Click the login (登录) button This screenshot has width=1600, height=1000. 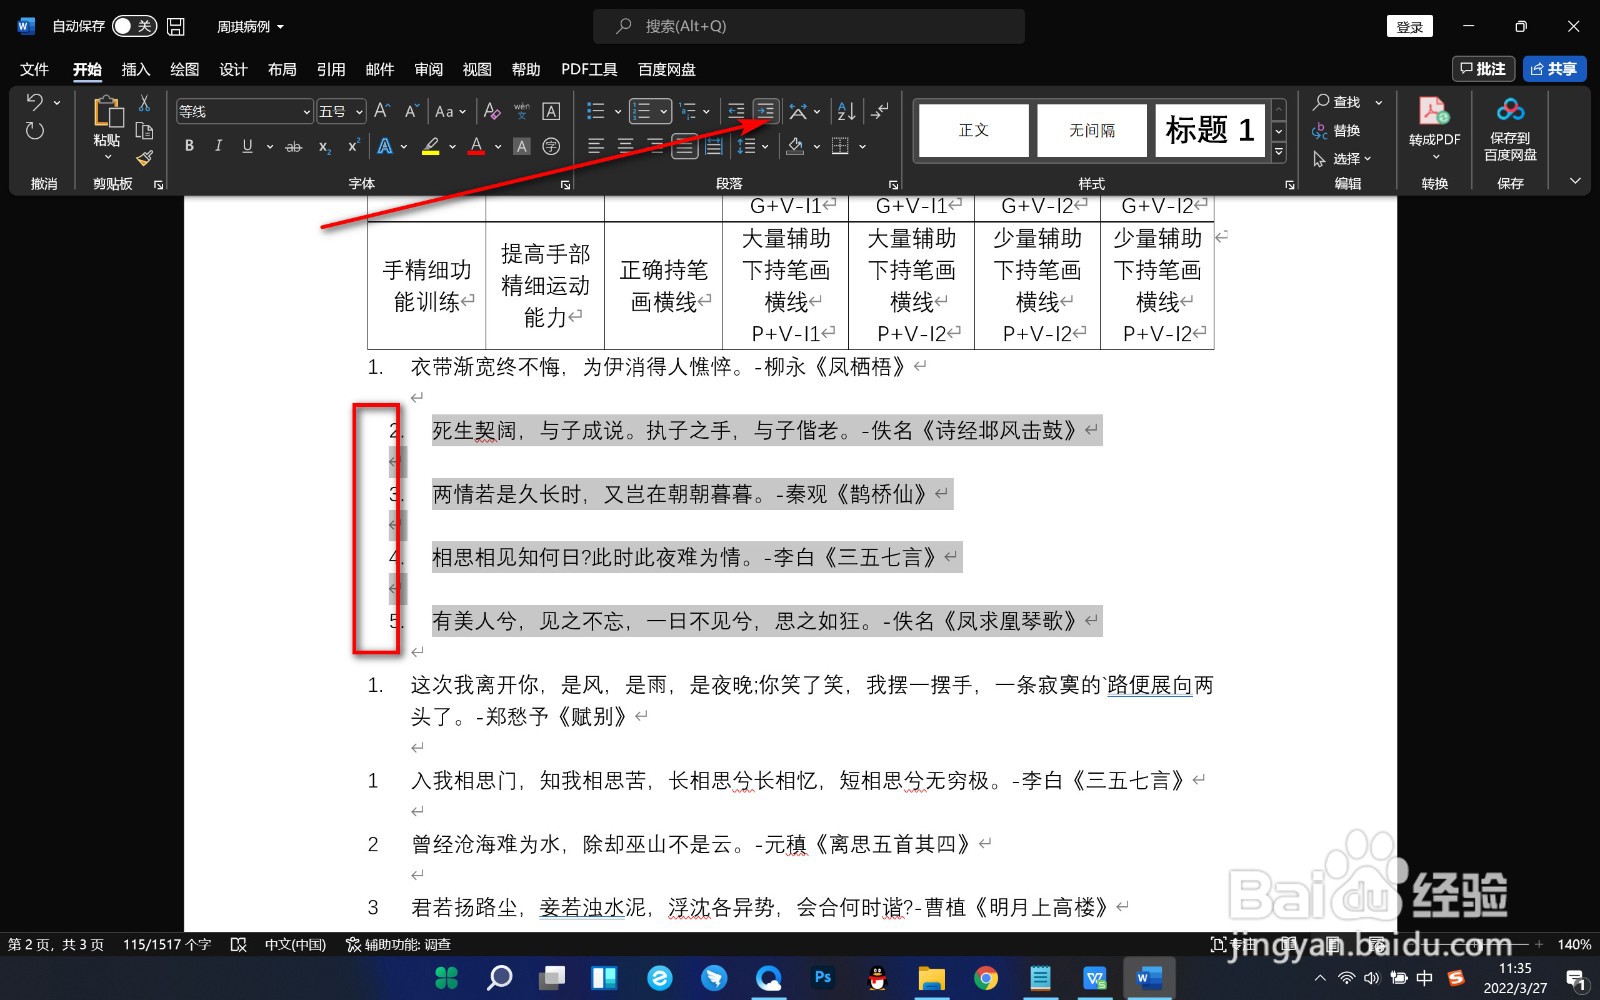(1410, 26)
